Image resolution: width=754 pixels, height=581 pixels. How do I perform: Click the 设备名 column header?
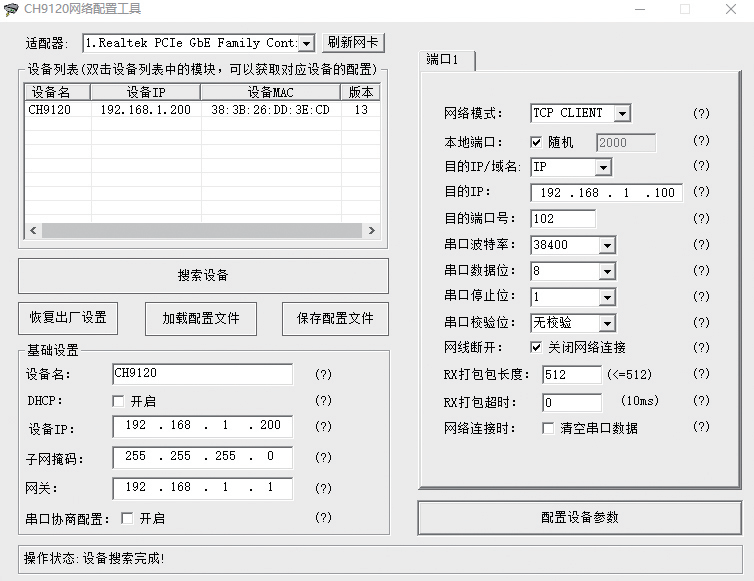57,92
